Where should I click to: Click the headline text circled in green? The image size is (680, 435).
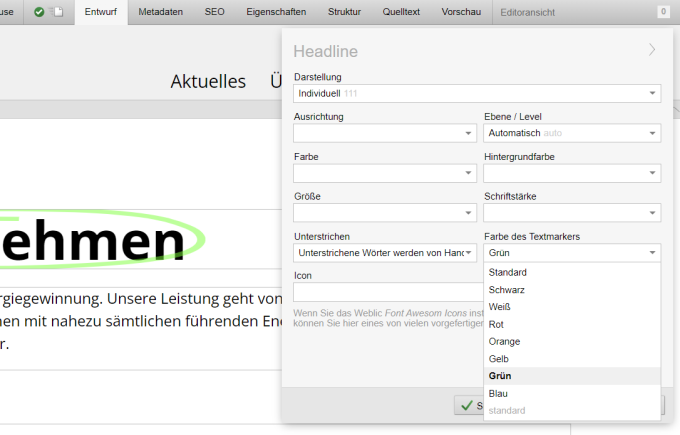pyautogui.click(x=93, y=241)
